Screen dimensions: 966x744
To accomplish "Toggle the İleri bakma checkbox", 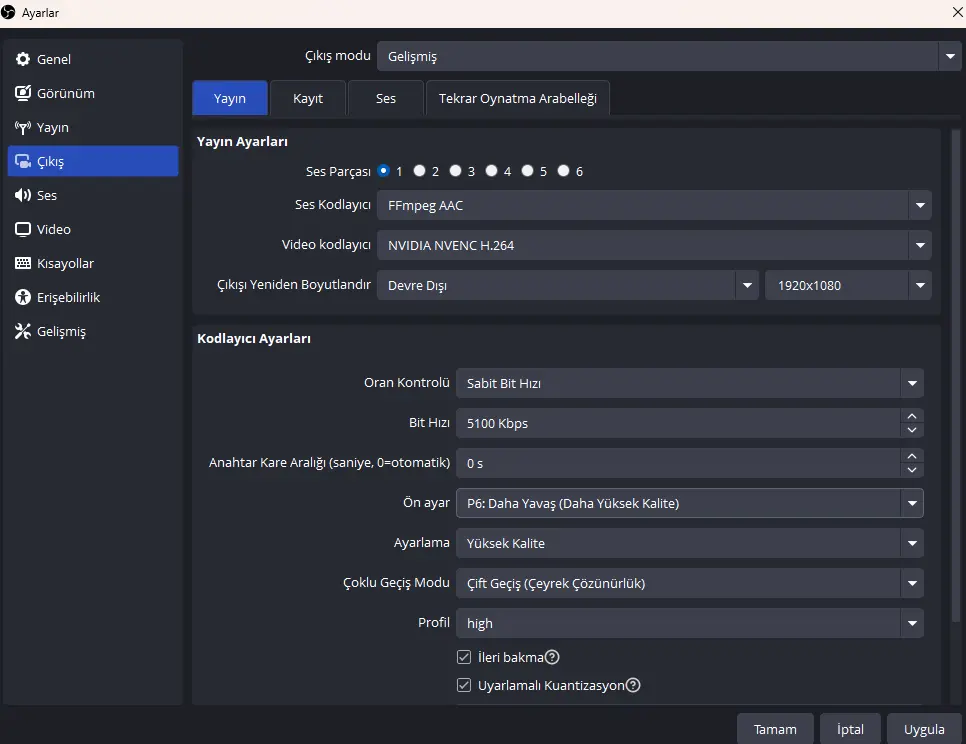I will (464, 657).
